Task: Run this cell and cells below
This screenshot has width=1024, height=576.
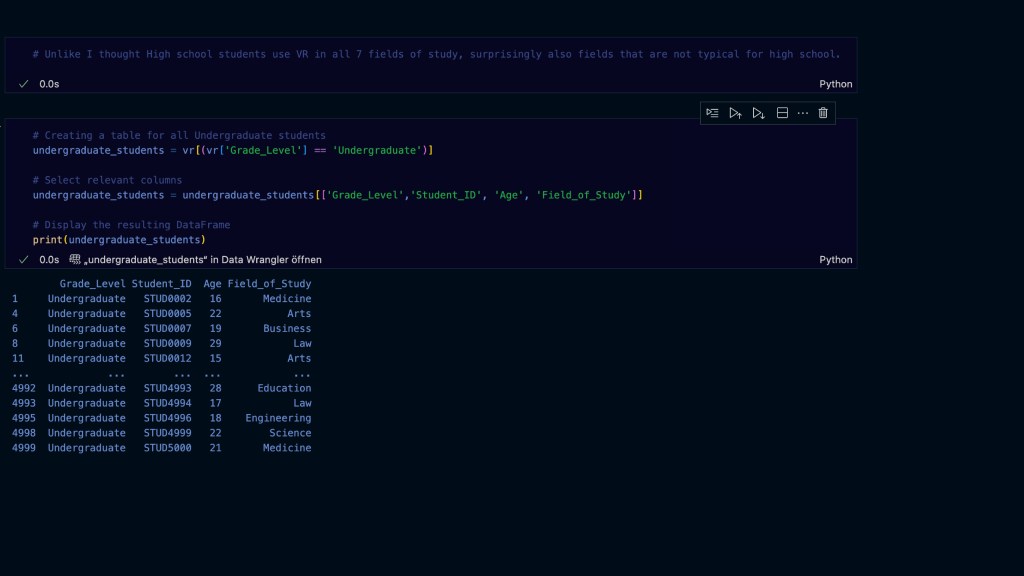Action: [x=758, y=113]
